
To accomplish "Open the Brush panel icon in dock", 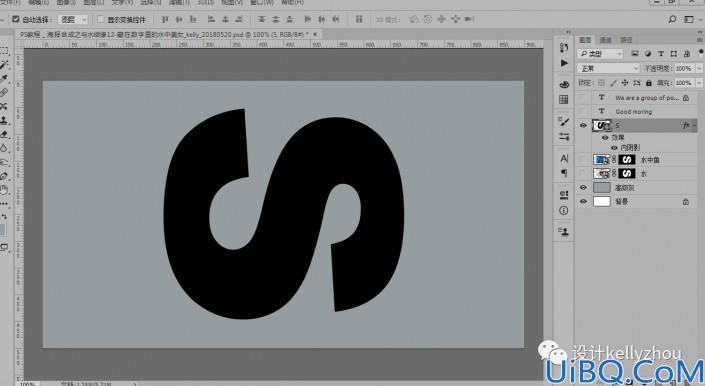I will coord(564,121).
